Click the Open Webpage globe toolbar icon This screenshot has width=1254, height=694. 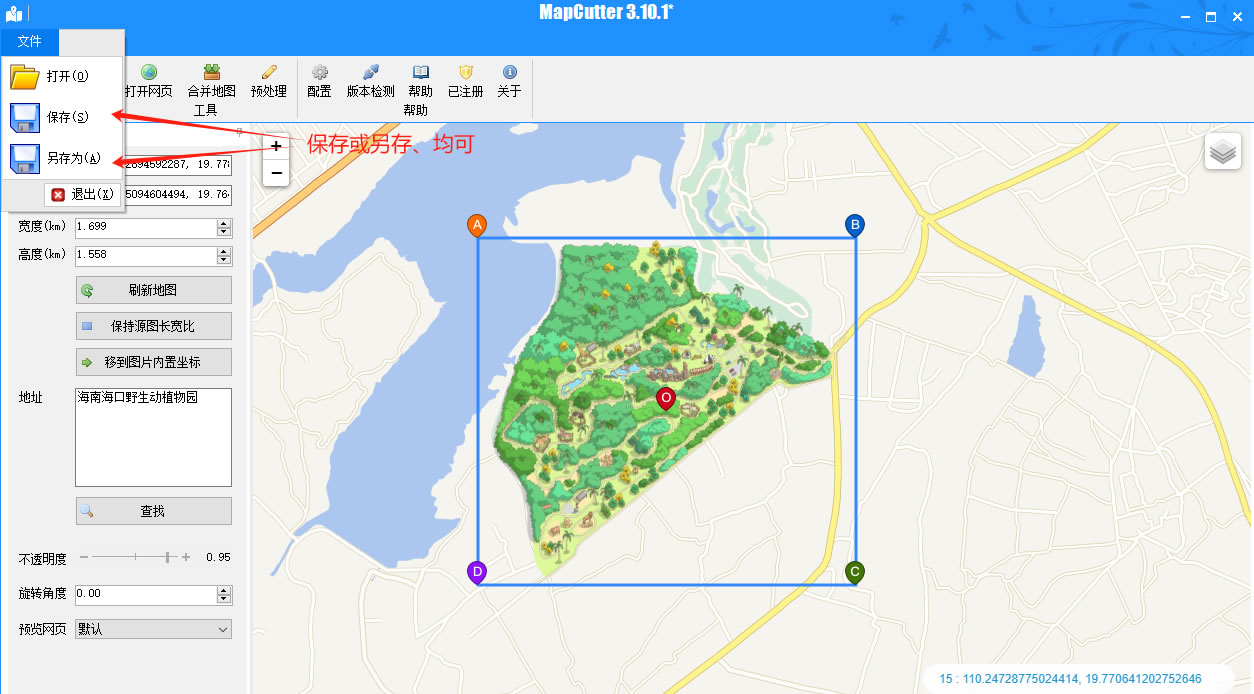pyautogui.click(x=148, y=73)
